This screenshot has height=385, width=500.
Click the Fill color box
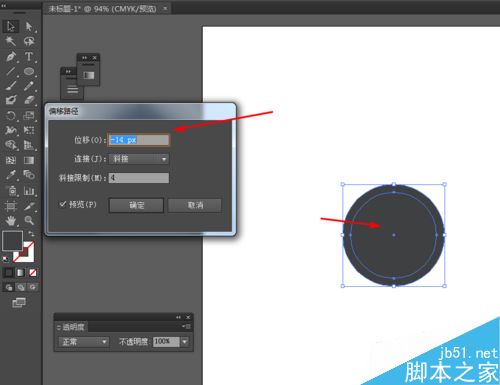tap(13, 241)
